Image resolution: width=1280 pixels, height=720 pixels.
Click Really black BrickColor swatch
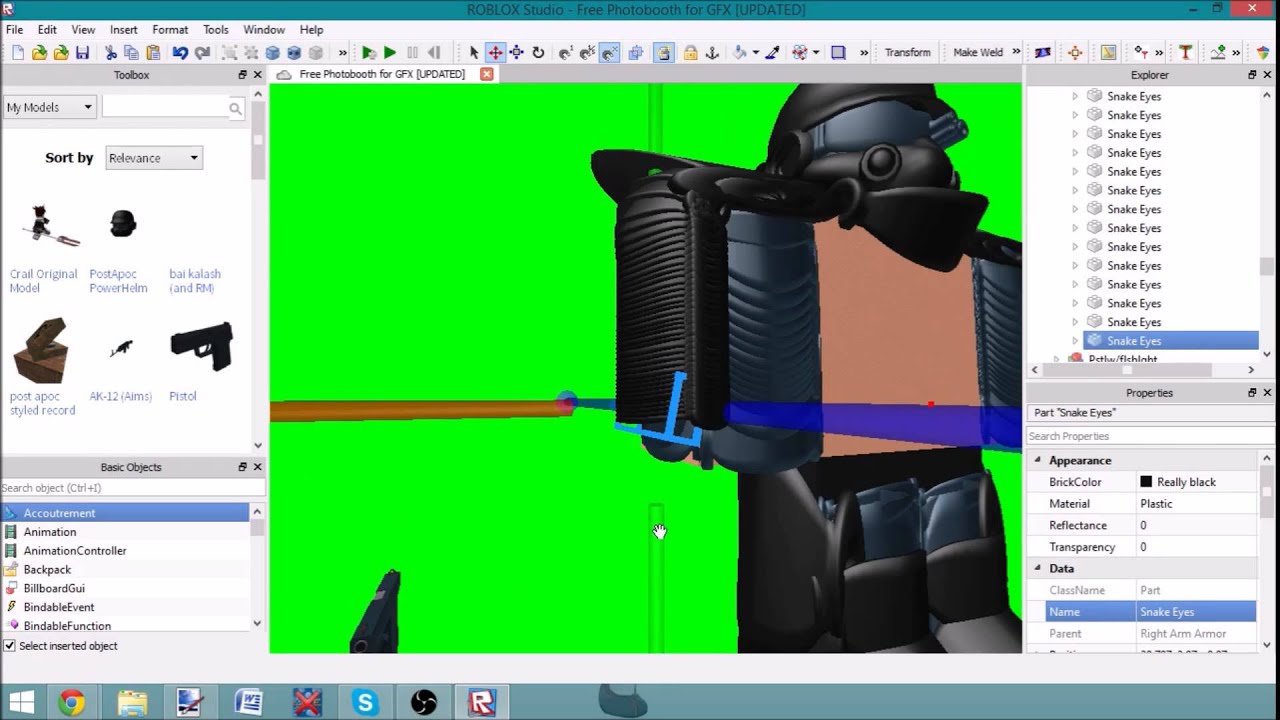pyautogui.click(x=1146, y=482)
